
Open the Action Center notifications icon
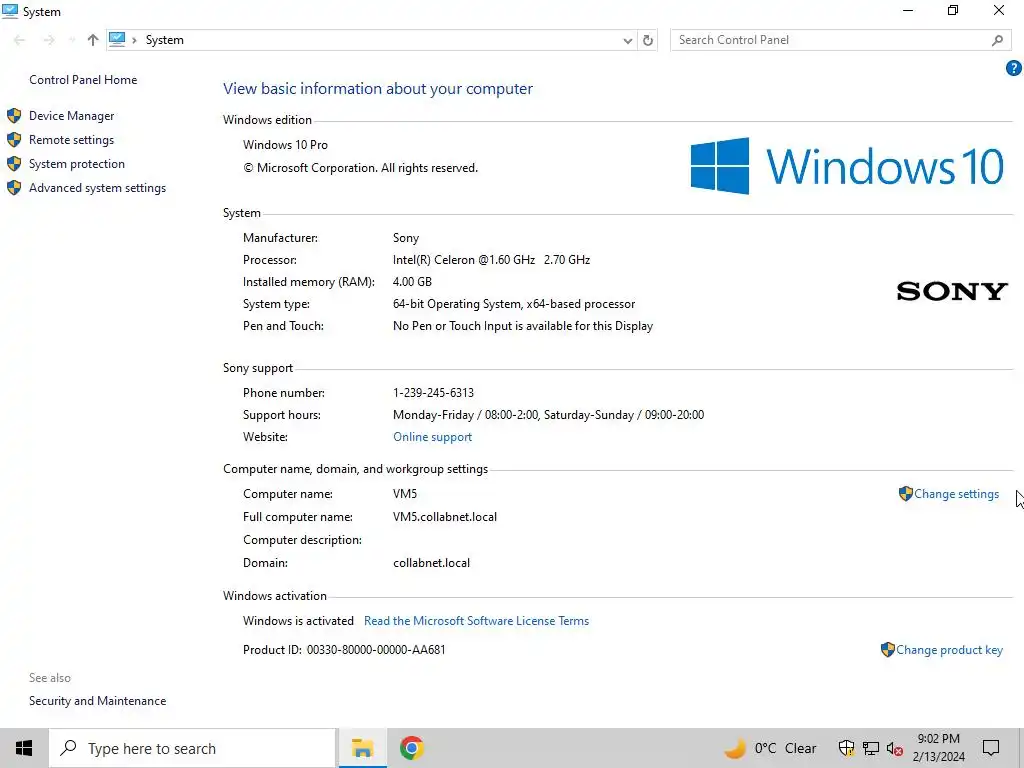pyautogui.click(x=991, y=748)
